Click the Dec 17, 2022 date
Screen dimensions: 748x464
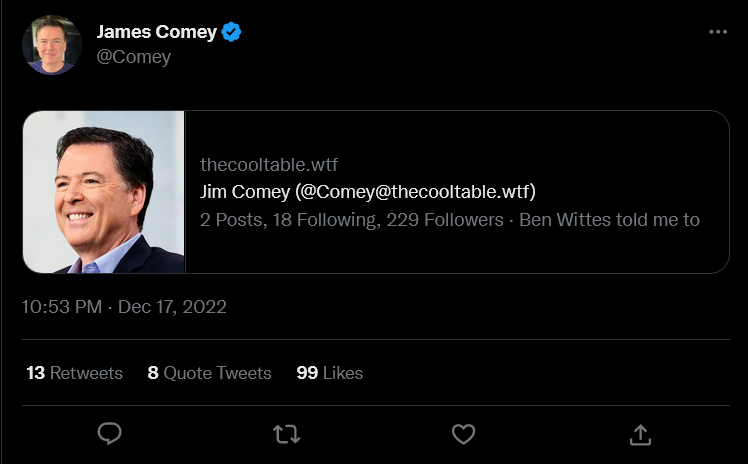[172, 307]
